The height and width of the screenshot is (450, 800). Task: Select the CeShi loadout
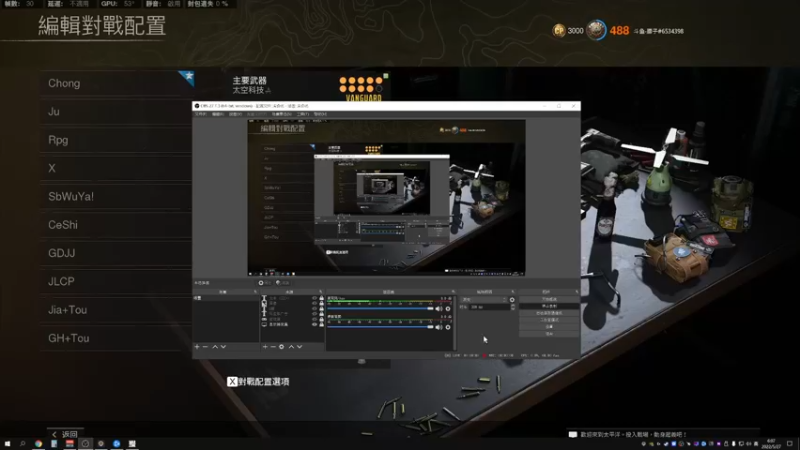click(x=116, y=225)
